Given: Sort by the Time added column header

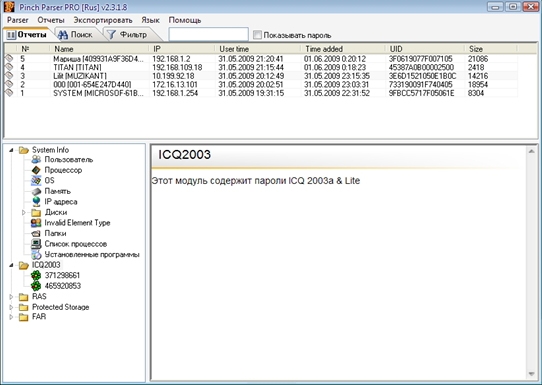Looking at the screenshot, I should (344, 49).
